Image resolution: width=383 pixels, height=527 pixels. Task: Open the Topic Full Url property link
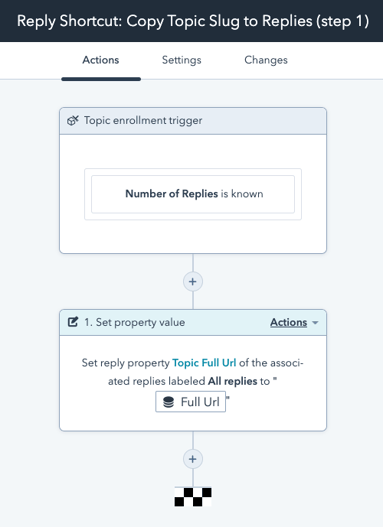tap(204, 363)
